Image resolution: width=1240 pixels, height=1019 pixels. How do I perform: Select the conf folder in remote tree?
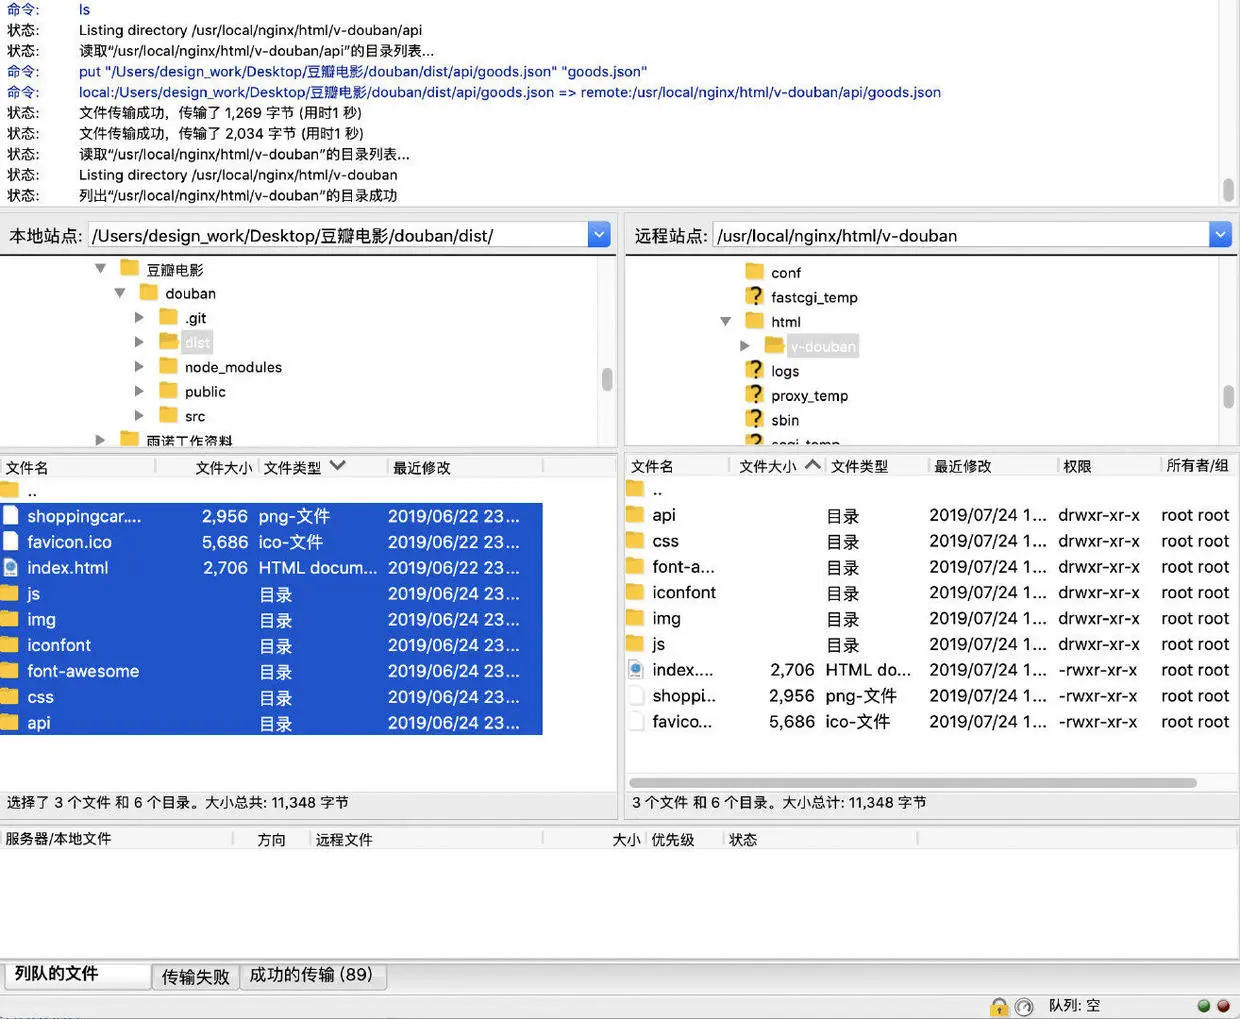tap(785, 272)
